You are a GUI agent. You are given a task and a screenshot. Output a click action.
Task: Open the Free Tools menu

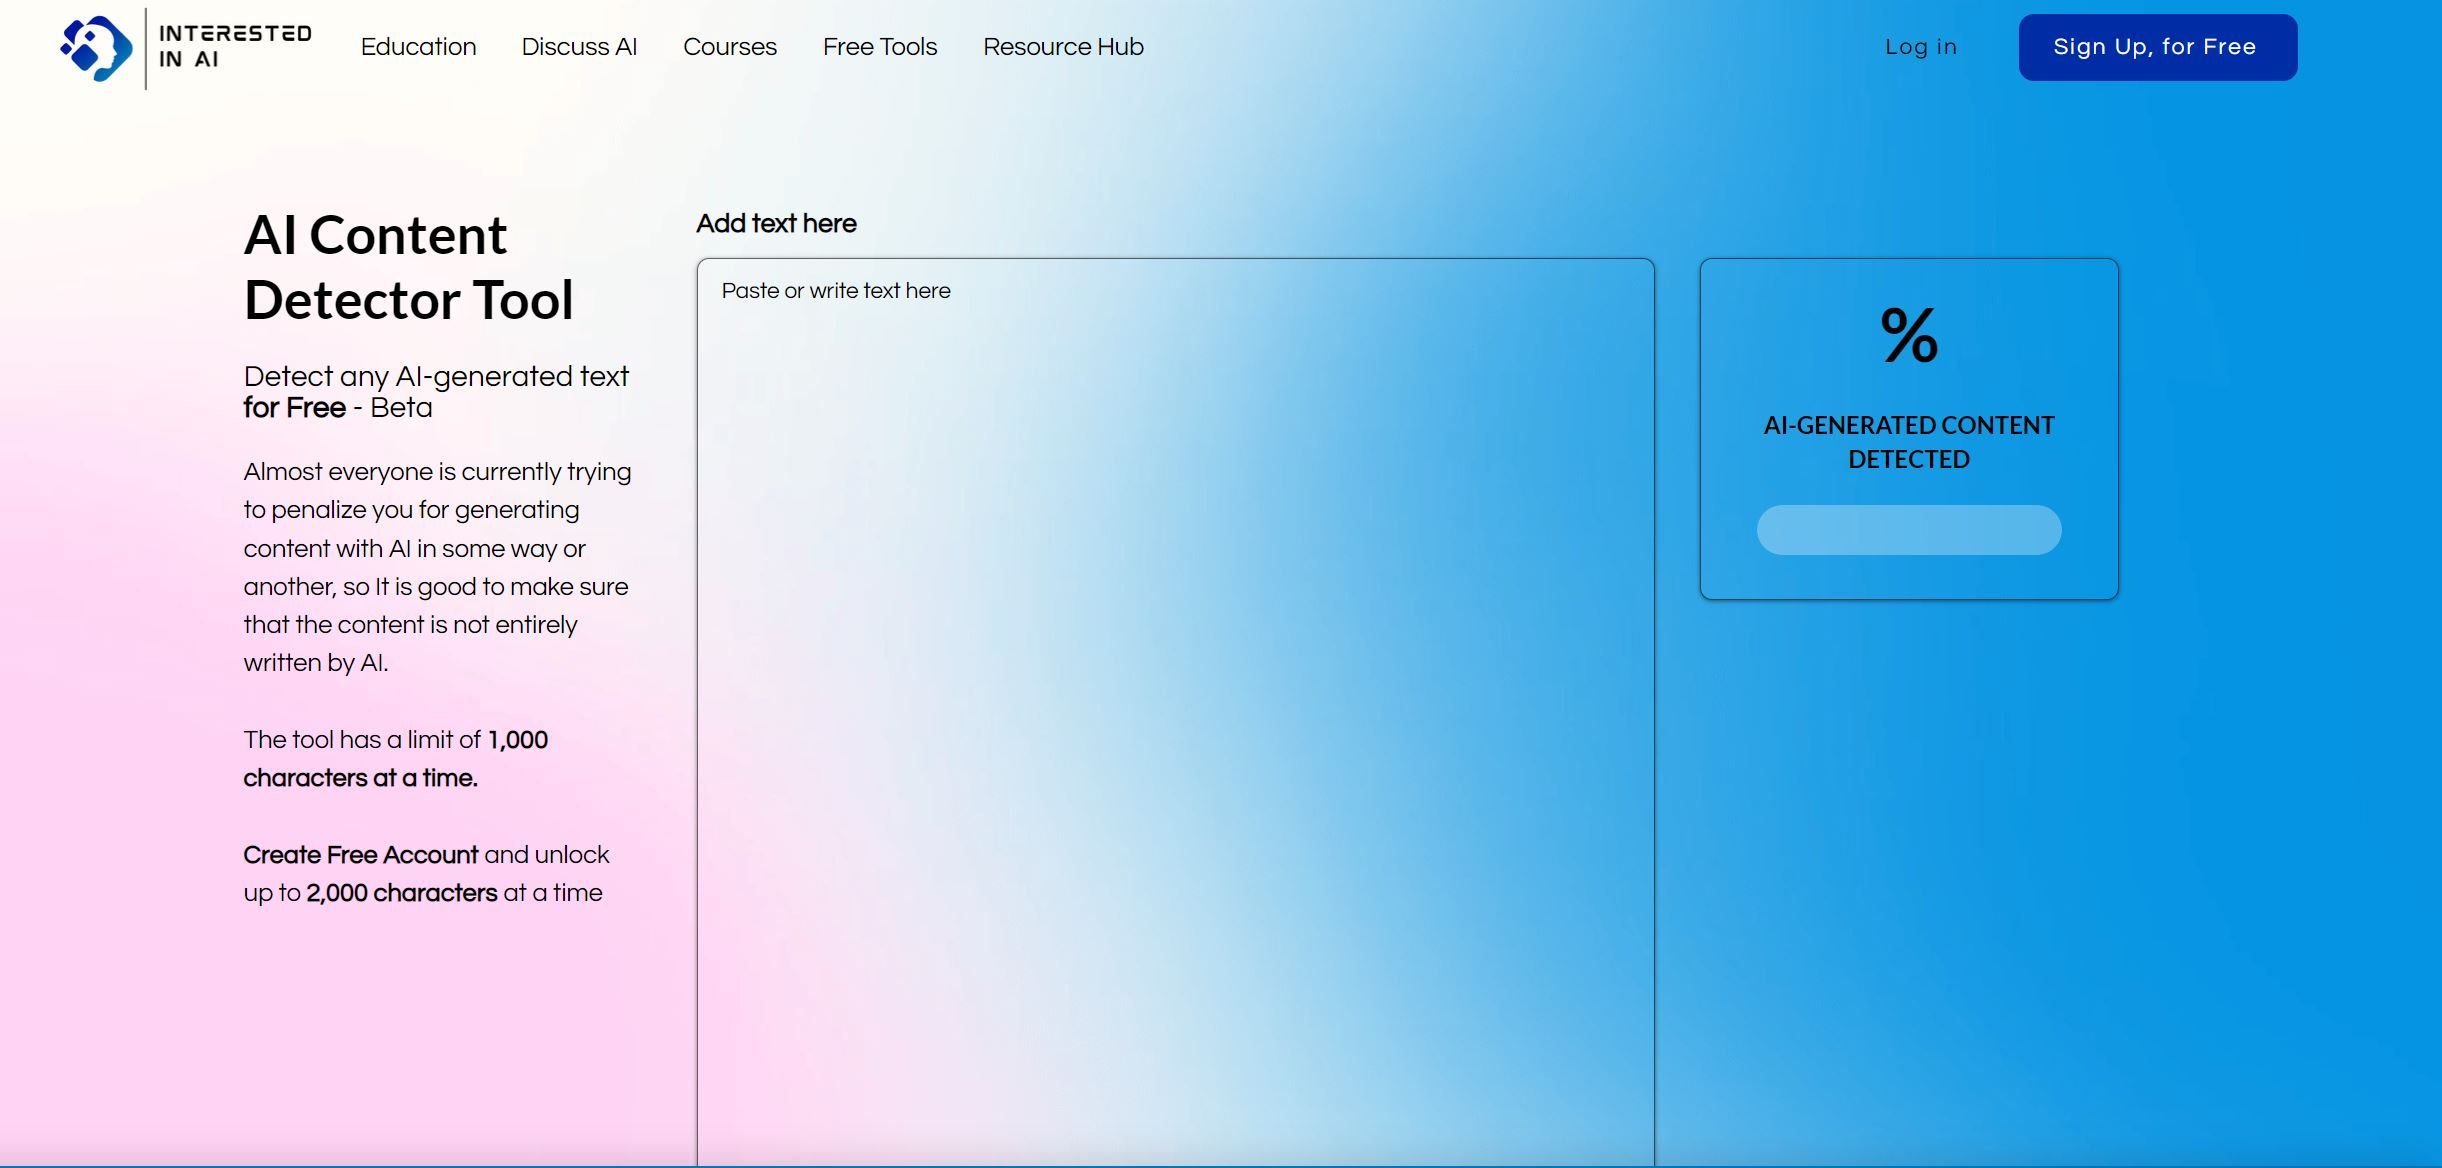coord(880,47)
